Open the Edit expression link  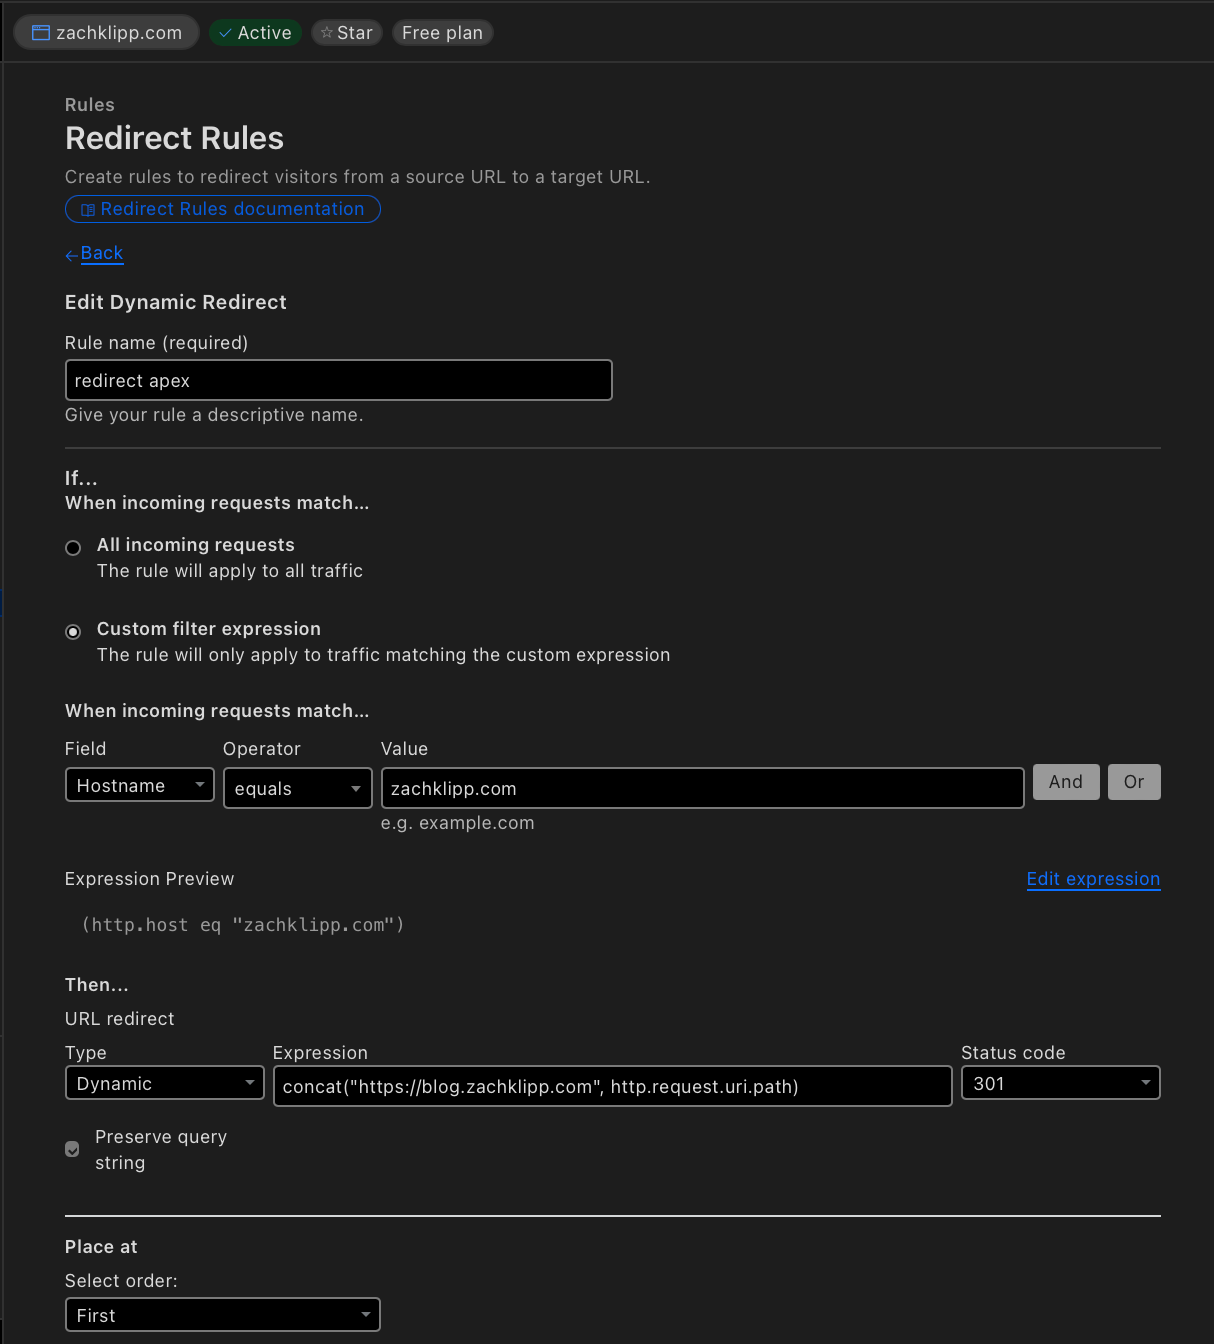[1093, 879]
